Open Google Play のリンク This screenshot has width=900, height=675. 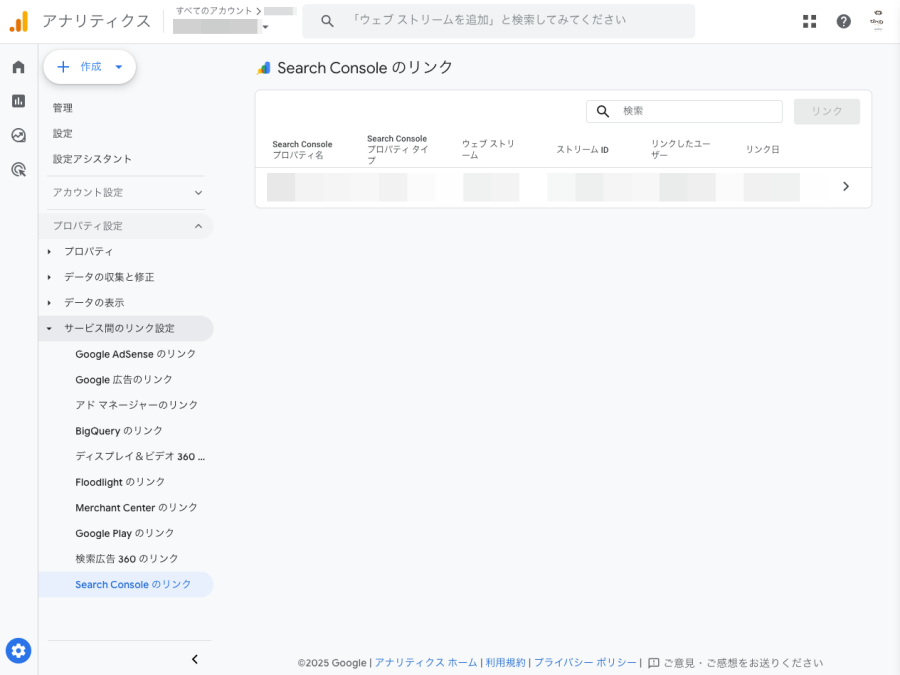(x=125, y=533)
